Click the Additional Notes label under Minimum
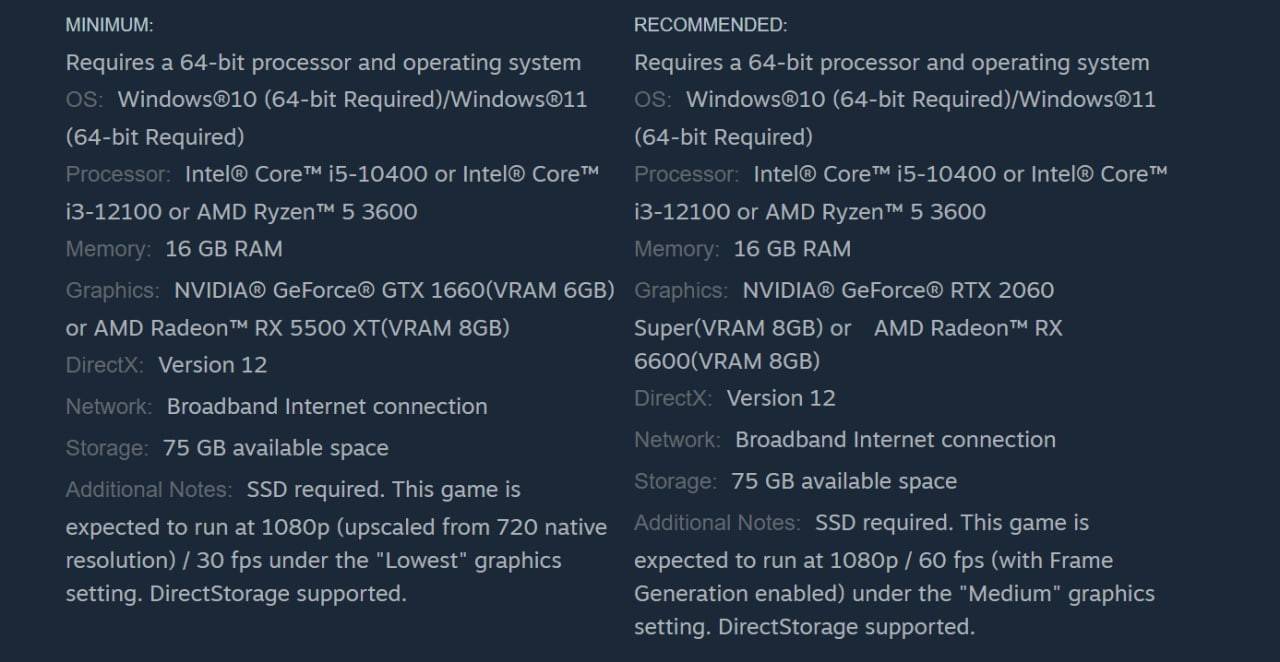The width and height of the screenshot is (1280, 662). click(x=149, y=490)
